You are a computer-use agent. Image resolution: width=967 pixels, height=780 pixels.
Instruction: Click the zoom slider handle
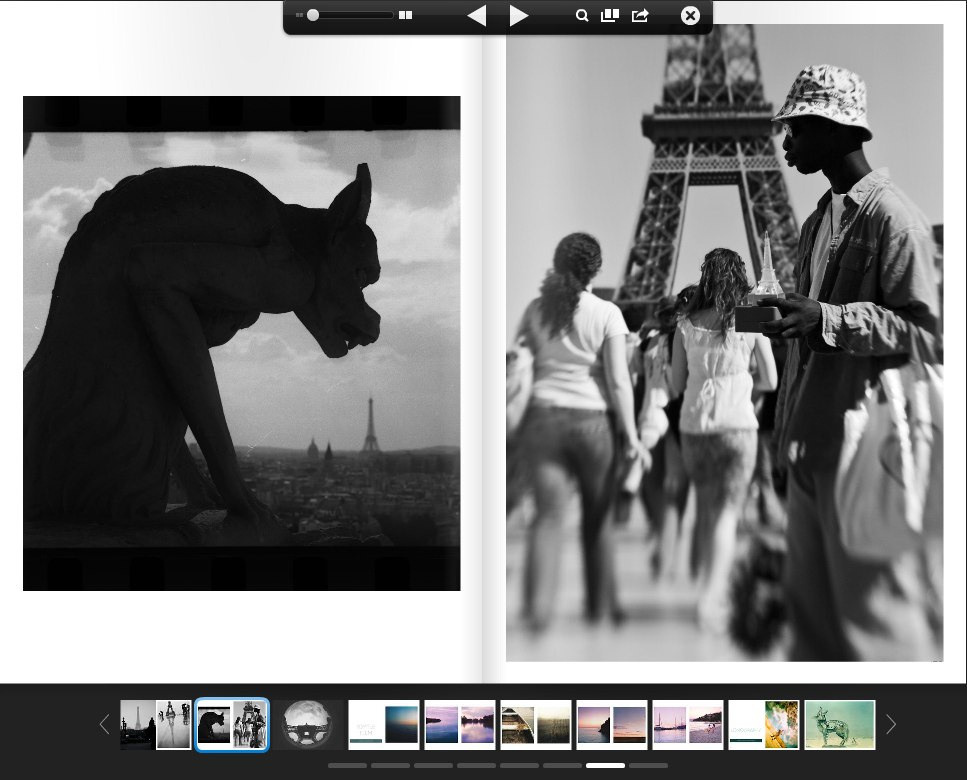pos(313,16)
